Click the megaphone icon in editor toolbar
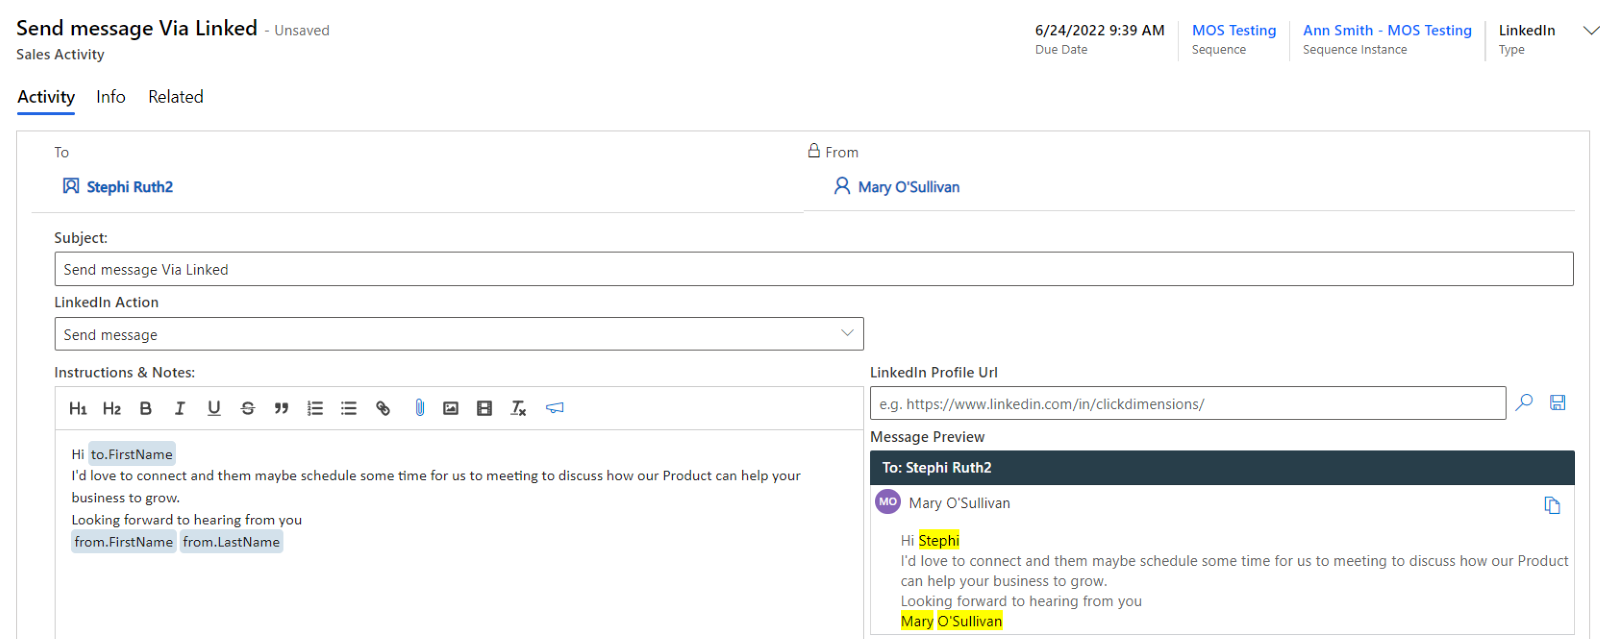The image size is (1600, 639). click(555, 408)
